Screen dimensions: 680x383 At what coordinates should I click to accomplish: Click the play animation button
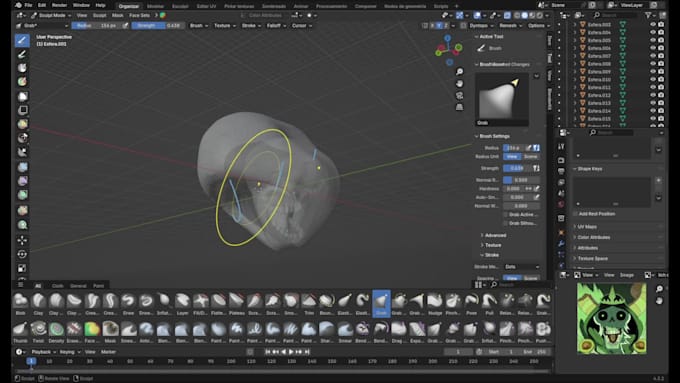pos(291,352)
